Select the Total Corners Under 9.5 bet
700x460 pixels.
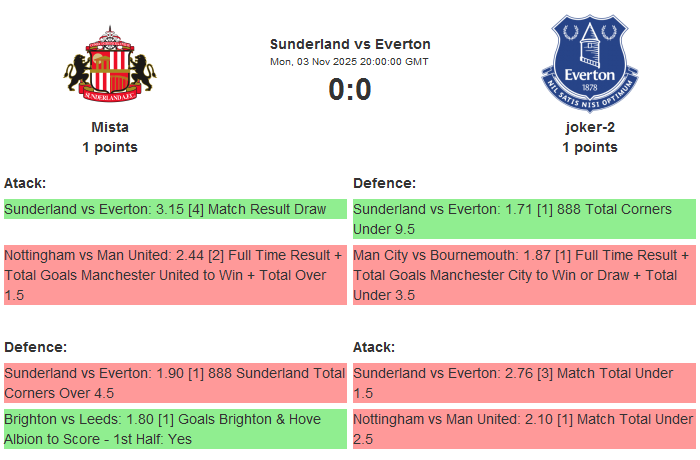524,219
